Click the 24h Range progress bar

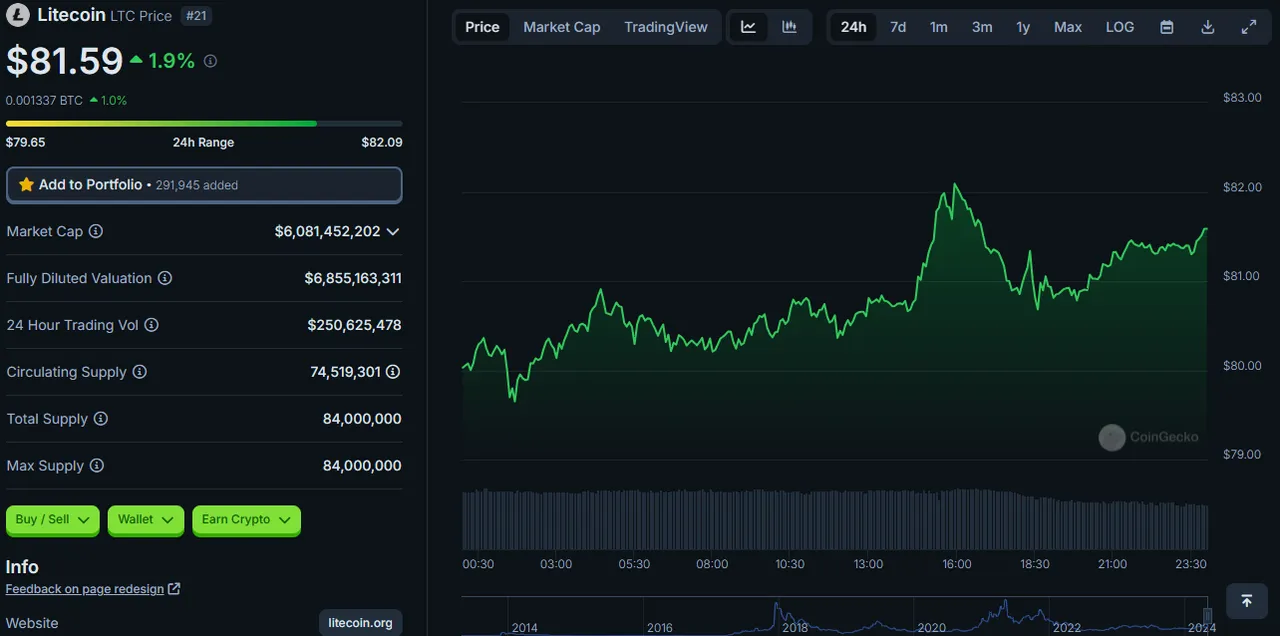tap(204, 124)
